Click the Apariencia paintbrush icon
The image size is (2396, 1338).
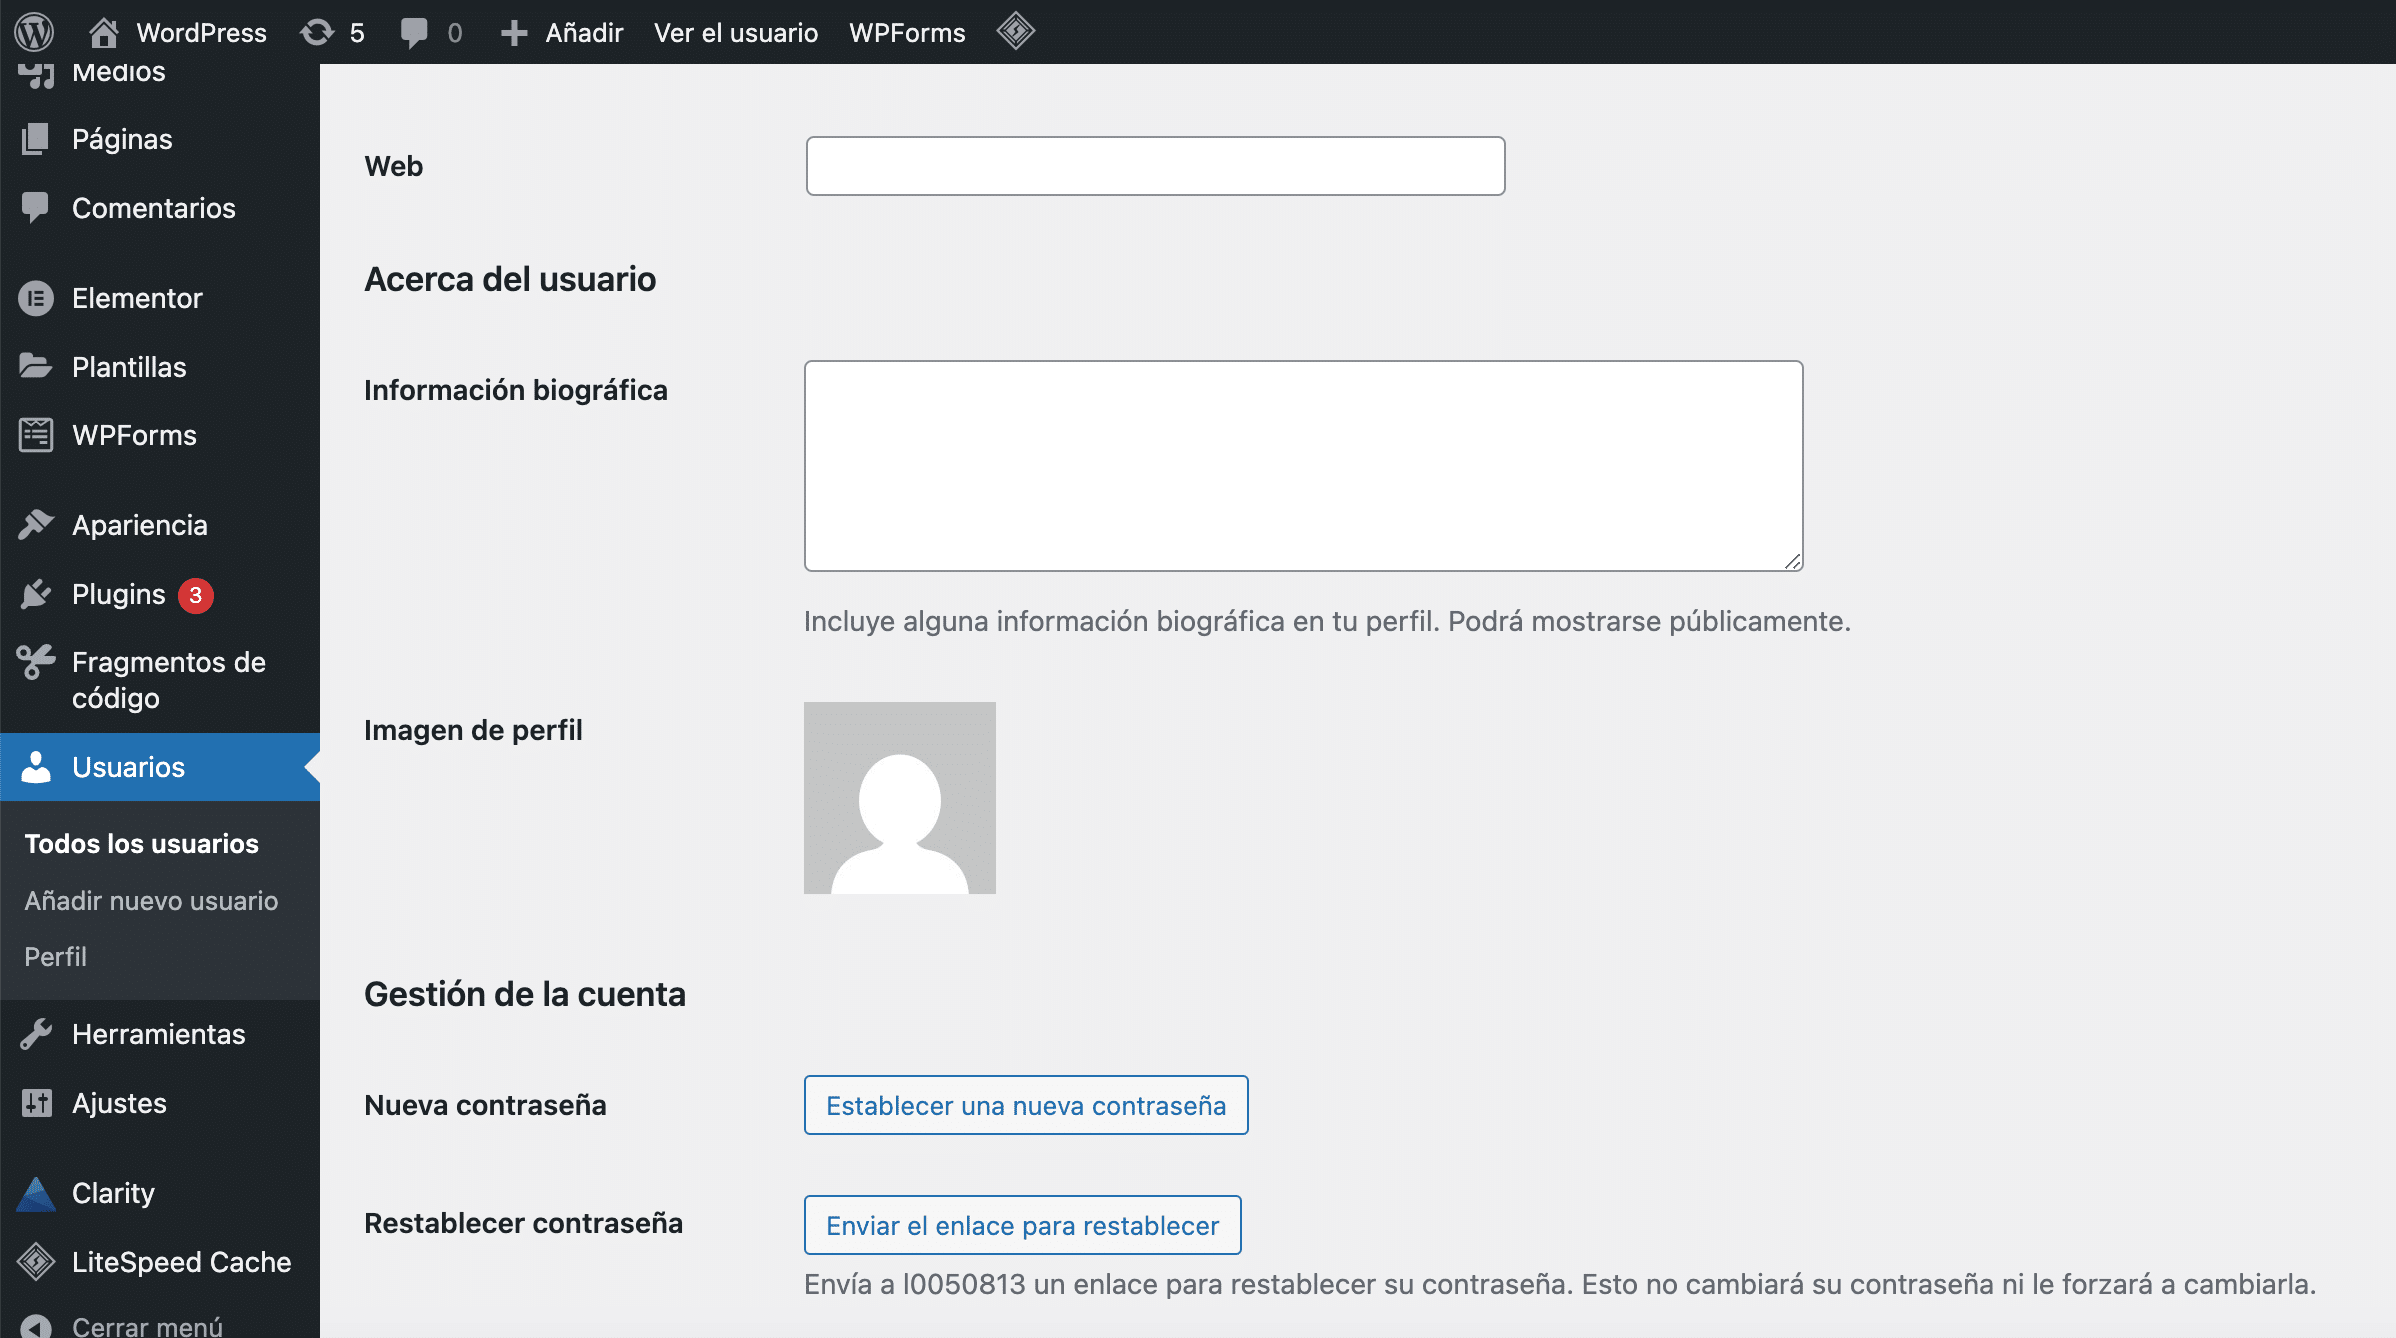tap(36, 525)
